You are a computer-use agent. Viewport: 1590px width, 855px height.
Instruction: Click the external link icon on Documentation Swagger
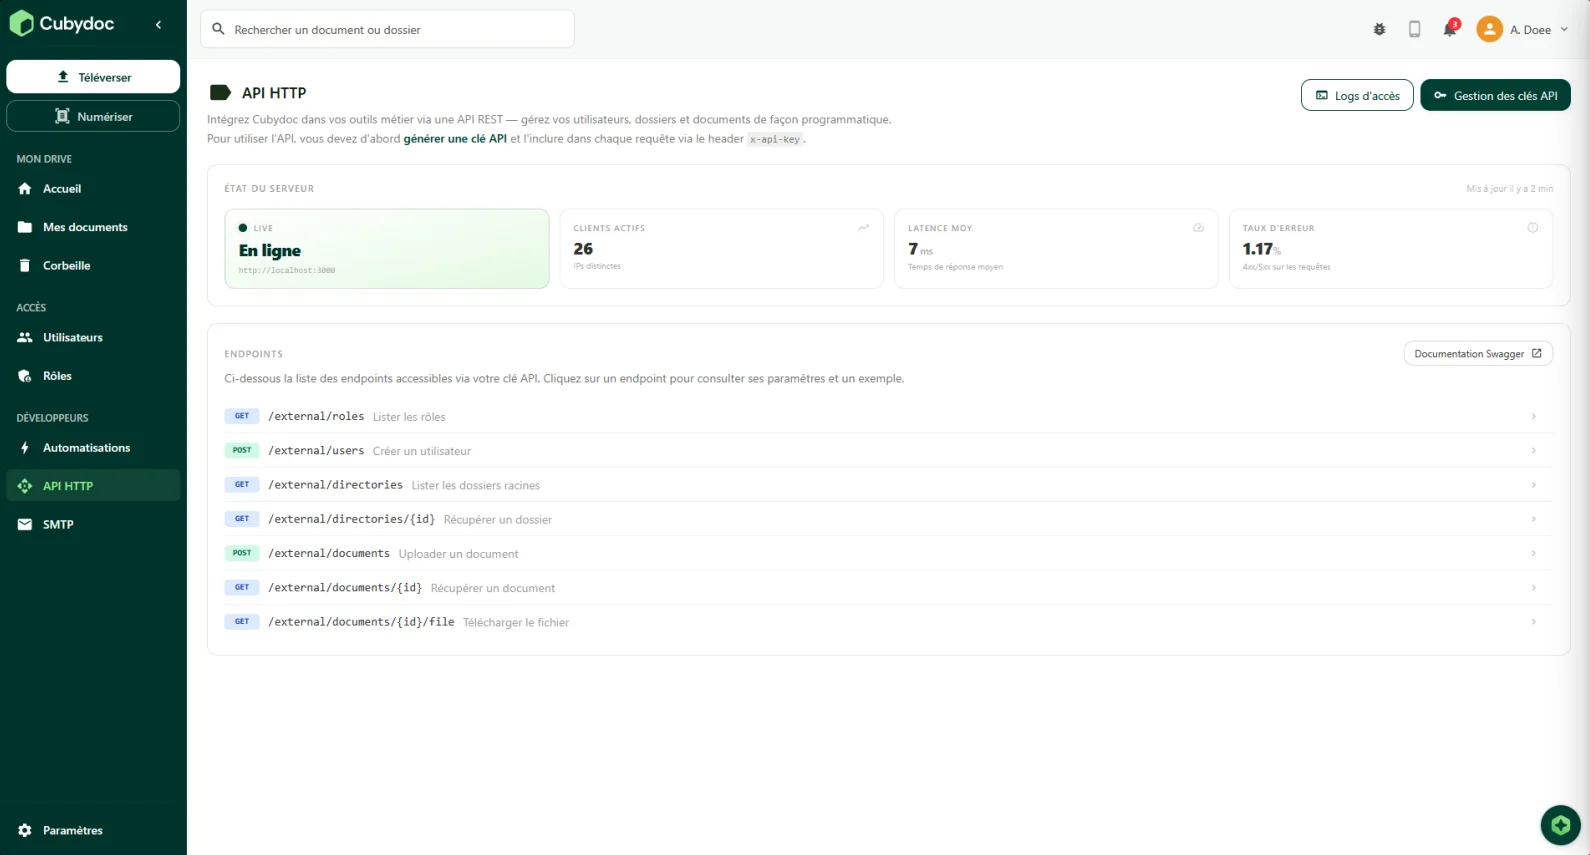tap(1537, 353)
